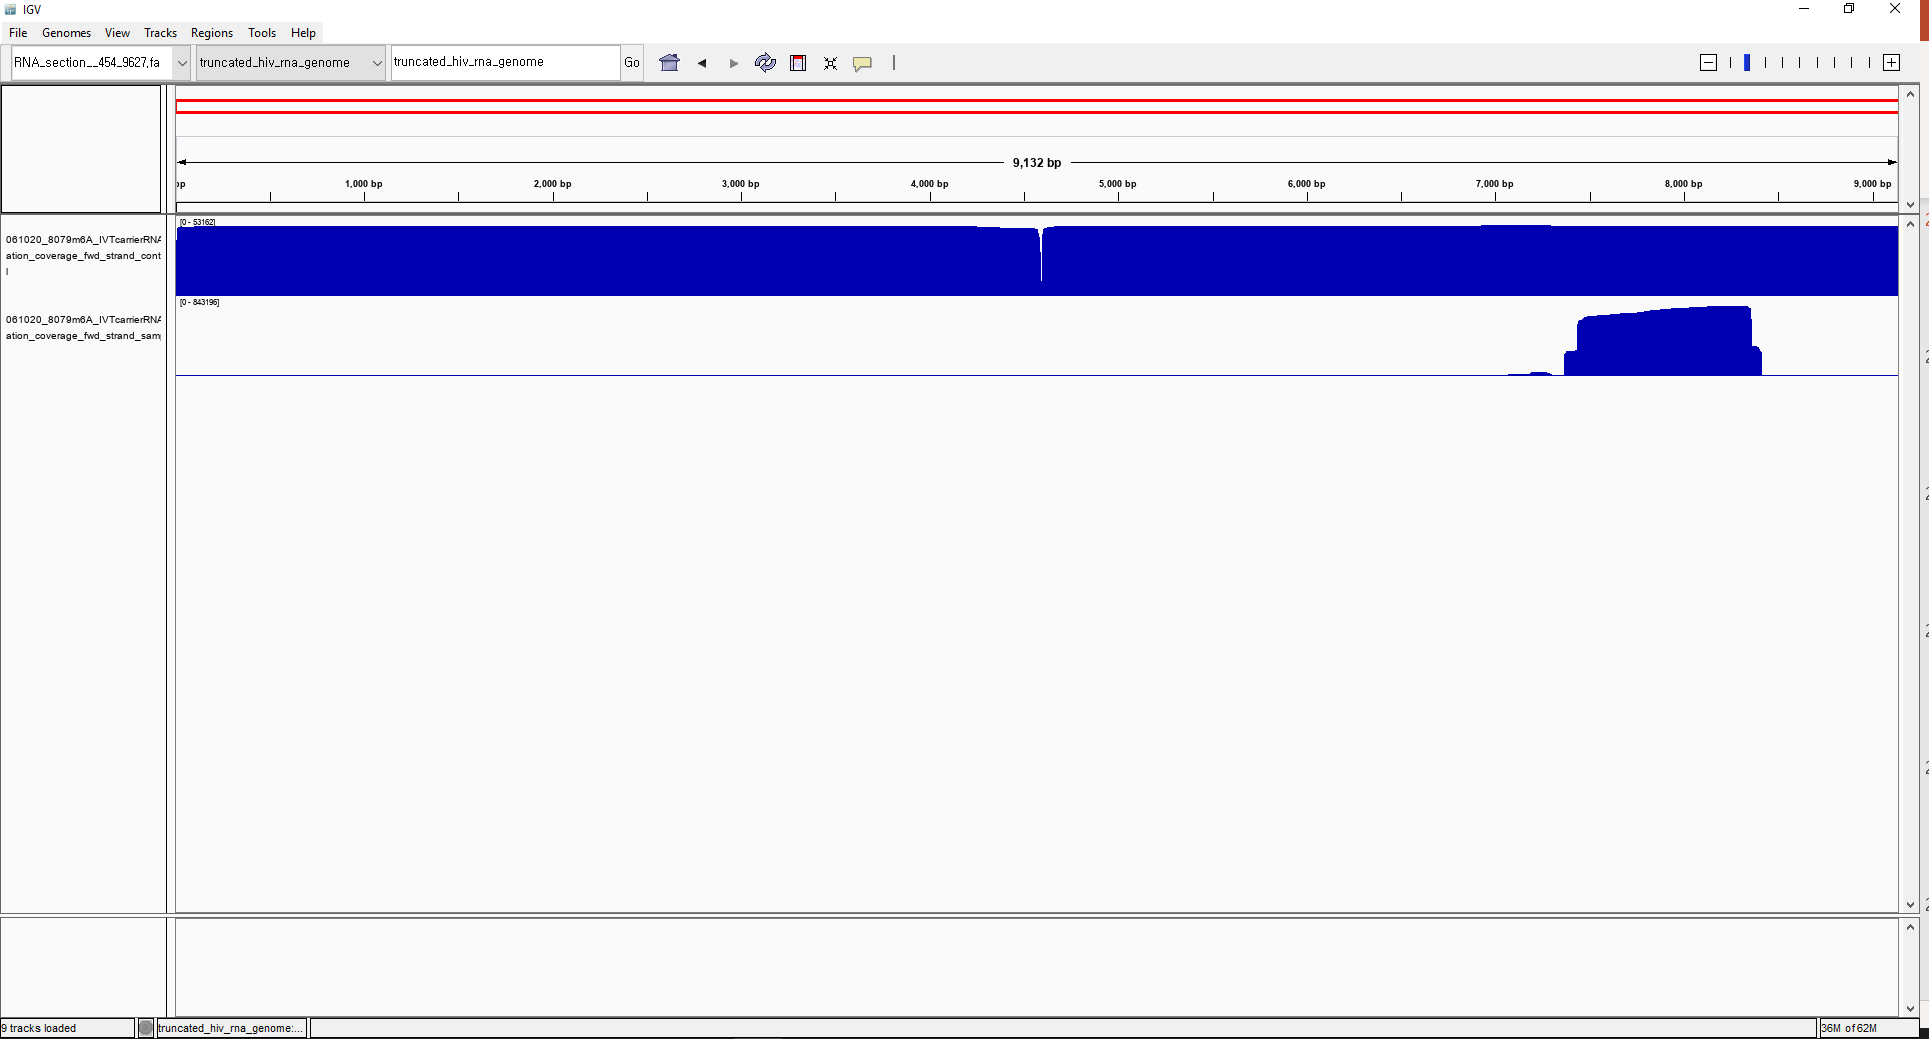Click the locus search input field
The image size is (1929, 1039).
pos(505,62)
